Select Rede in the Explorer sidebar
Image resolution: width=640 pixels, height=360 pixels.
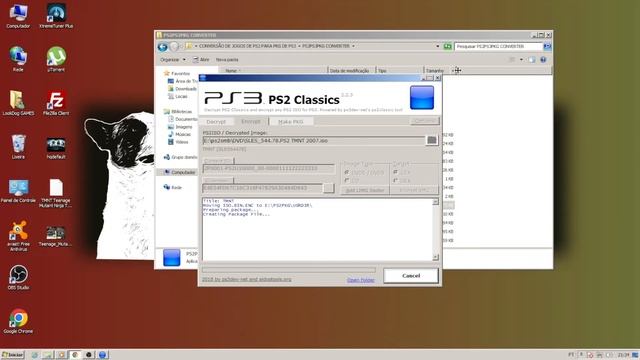click(173, 187)
